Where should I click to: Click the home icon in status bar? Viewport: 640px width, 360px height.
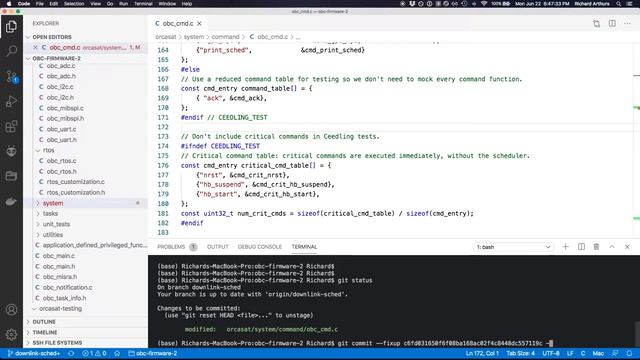click(x=117, y=353)
